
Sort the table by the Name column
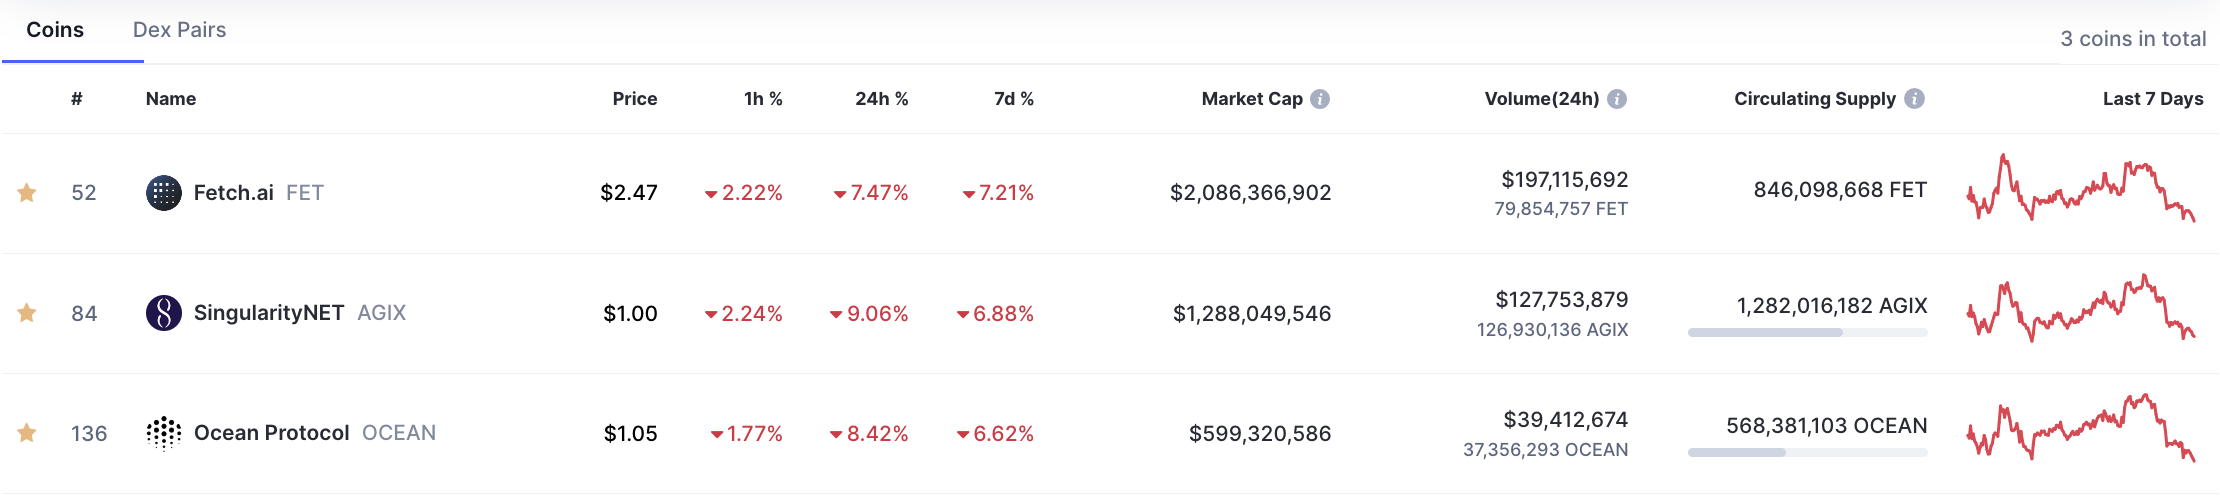171,99
